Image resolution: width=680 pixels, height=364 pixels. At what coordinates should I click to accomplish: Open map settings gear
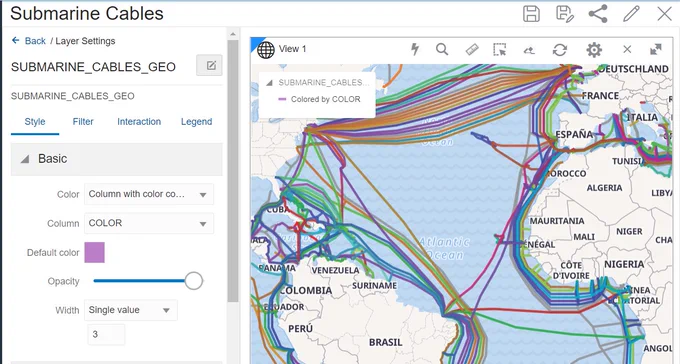[594, 50]
